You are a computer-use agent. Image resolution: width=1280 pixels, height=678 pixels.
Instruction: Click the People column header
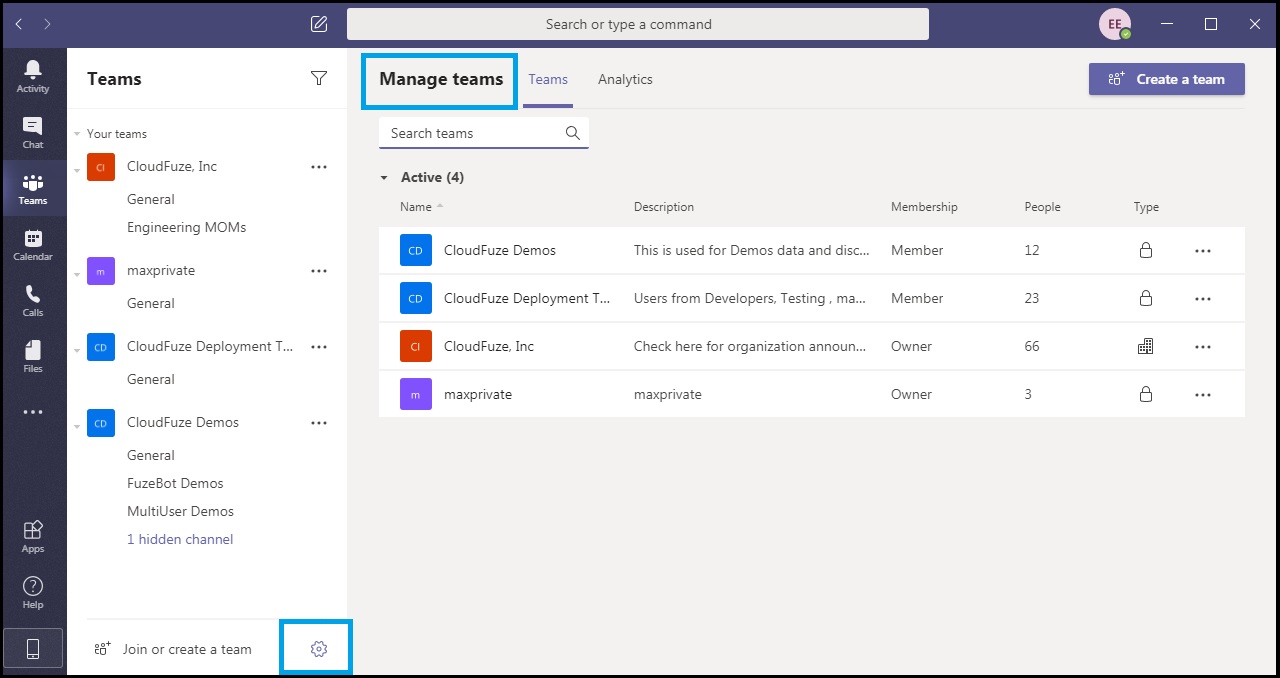[1043, 207]
